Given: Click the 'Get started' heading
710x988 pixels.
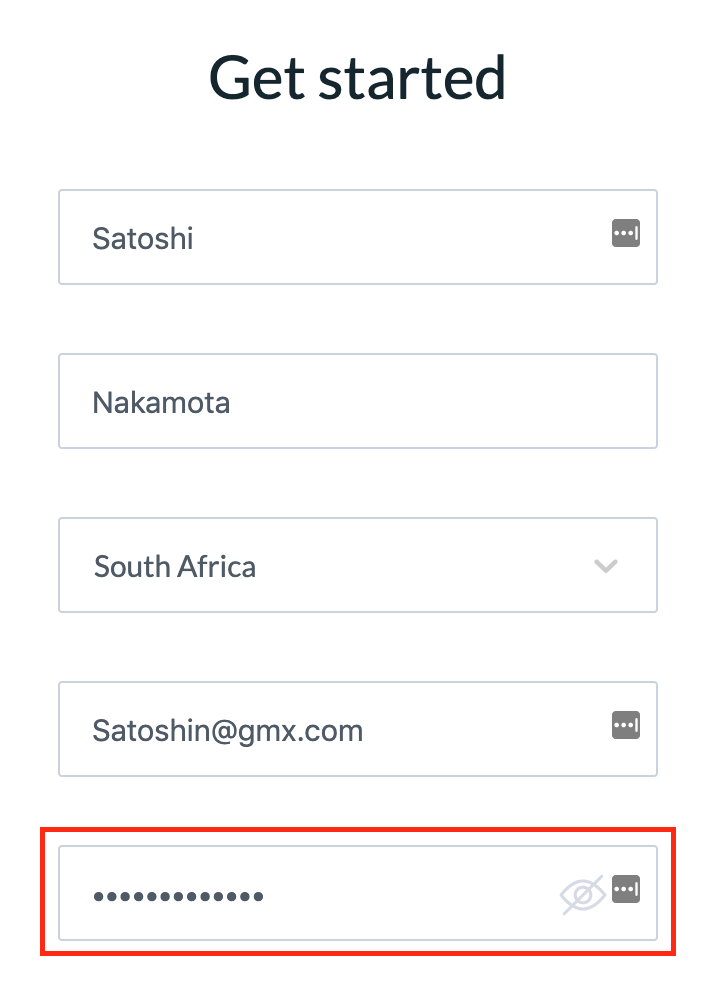Looking at the screenshot, I should 357,78.
